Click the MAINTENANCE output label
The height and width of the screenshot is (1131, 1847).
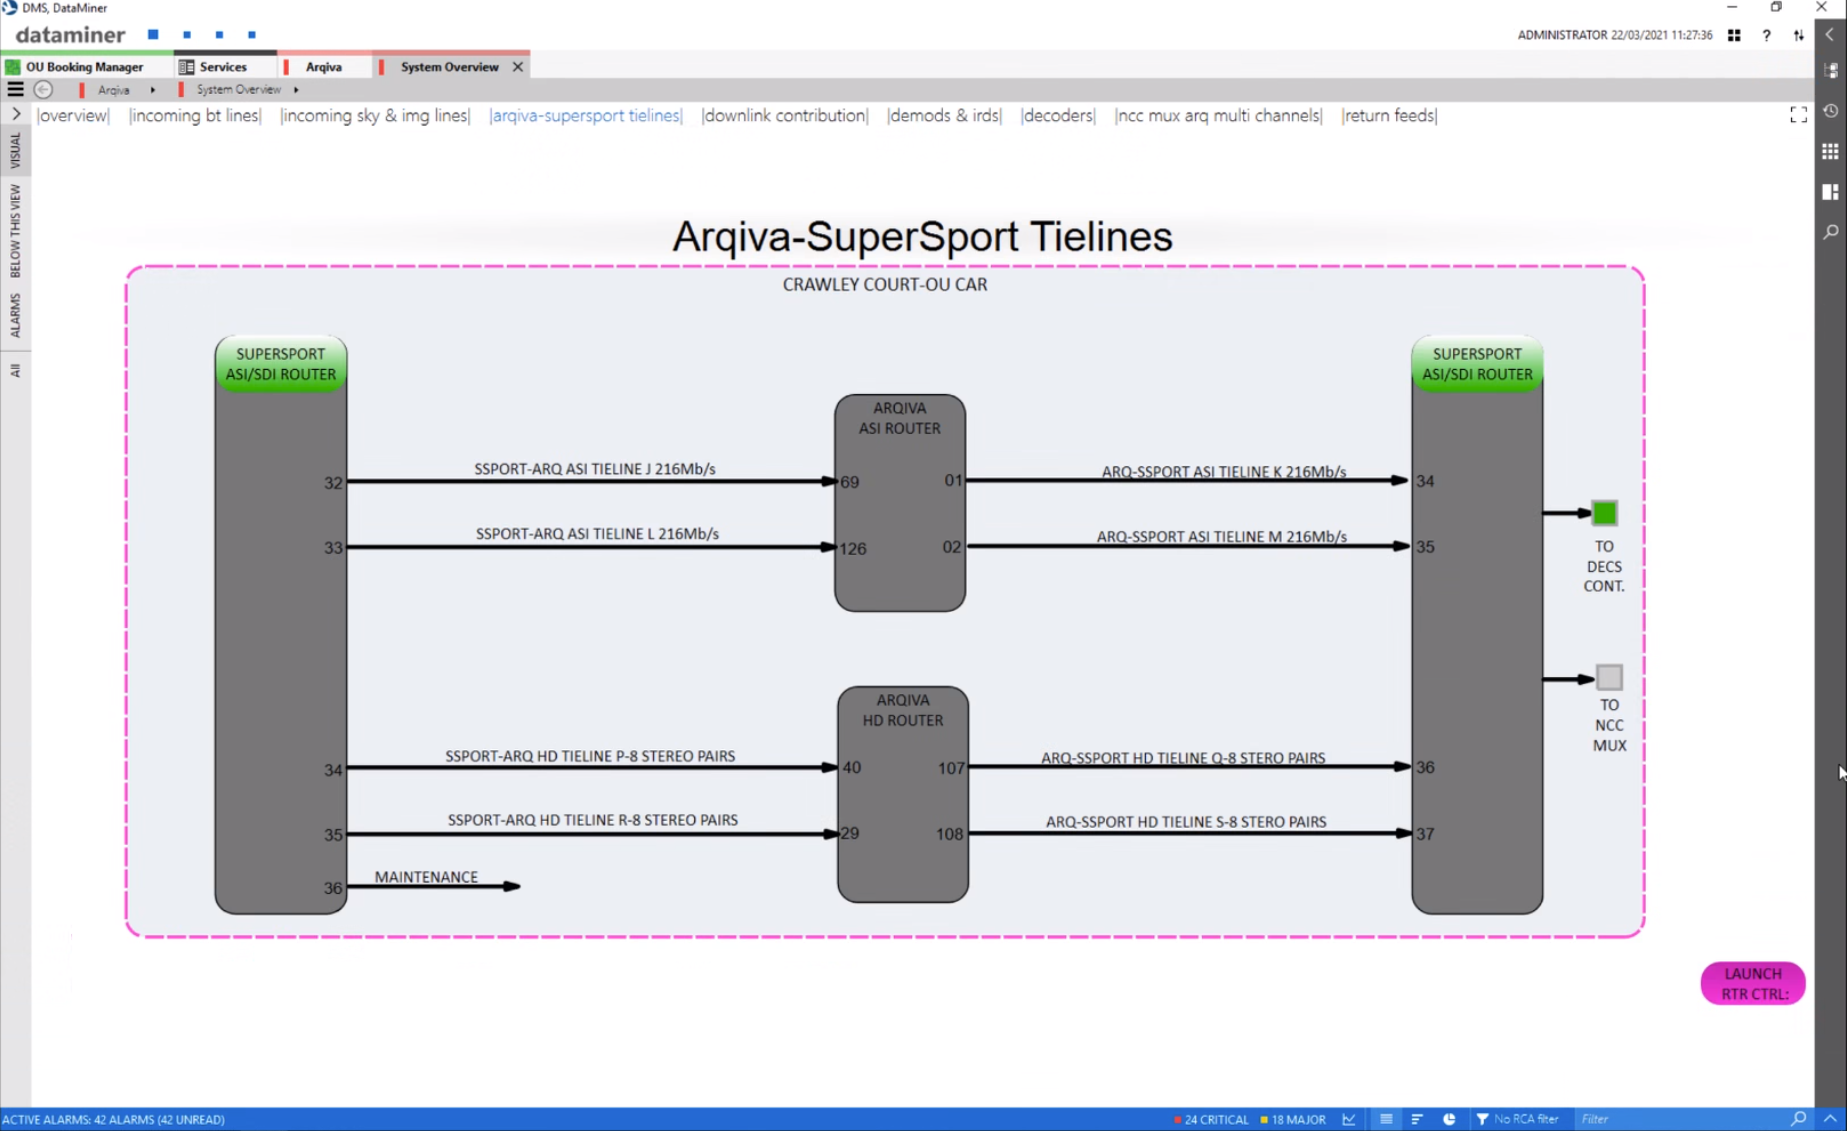(426, 877)
